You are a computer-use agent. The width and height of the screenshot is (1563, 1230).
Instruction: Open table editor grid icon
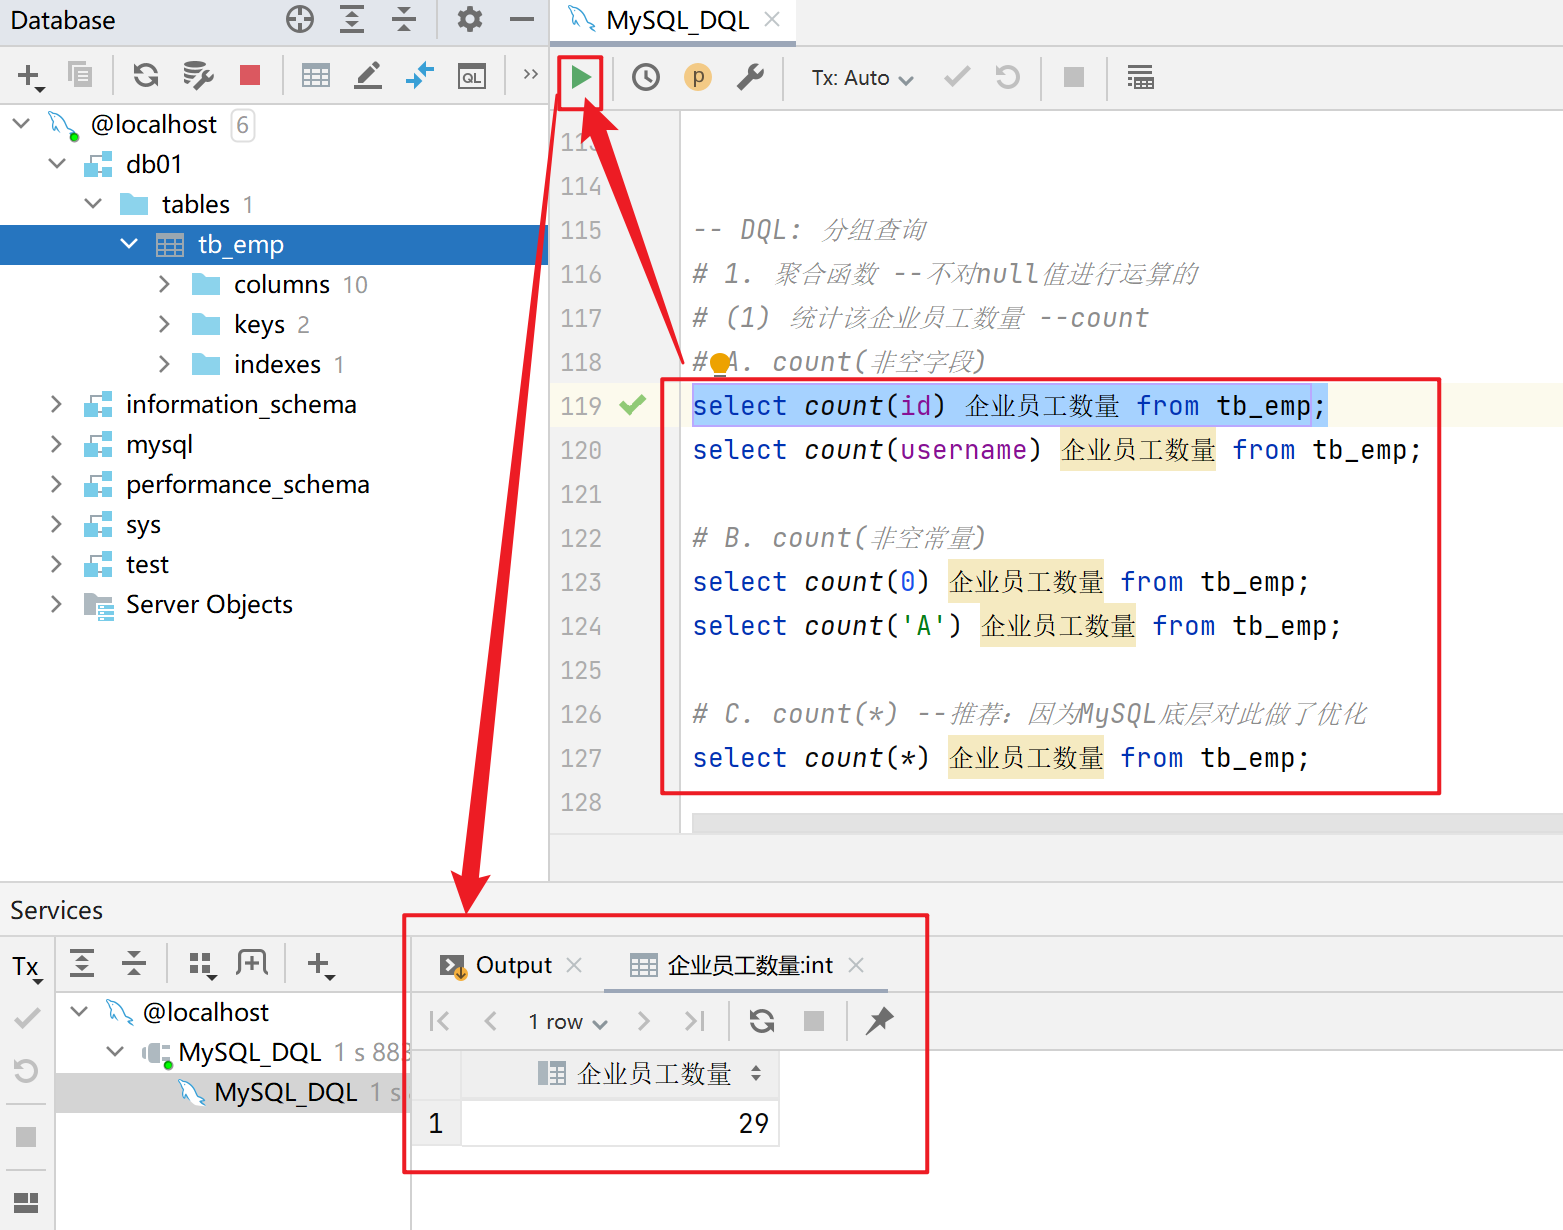(316, 75)
